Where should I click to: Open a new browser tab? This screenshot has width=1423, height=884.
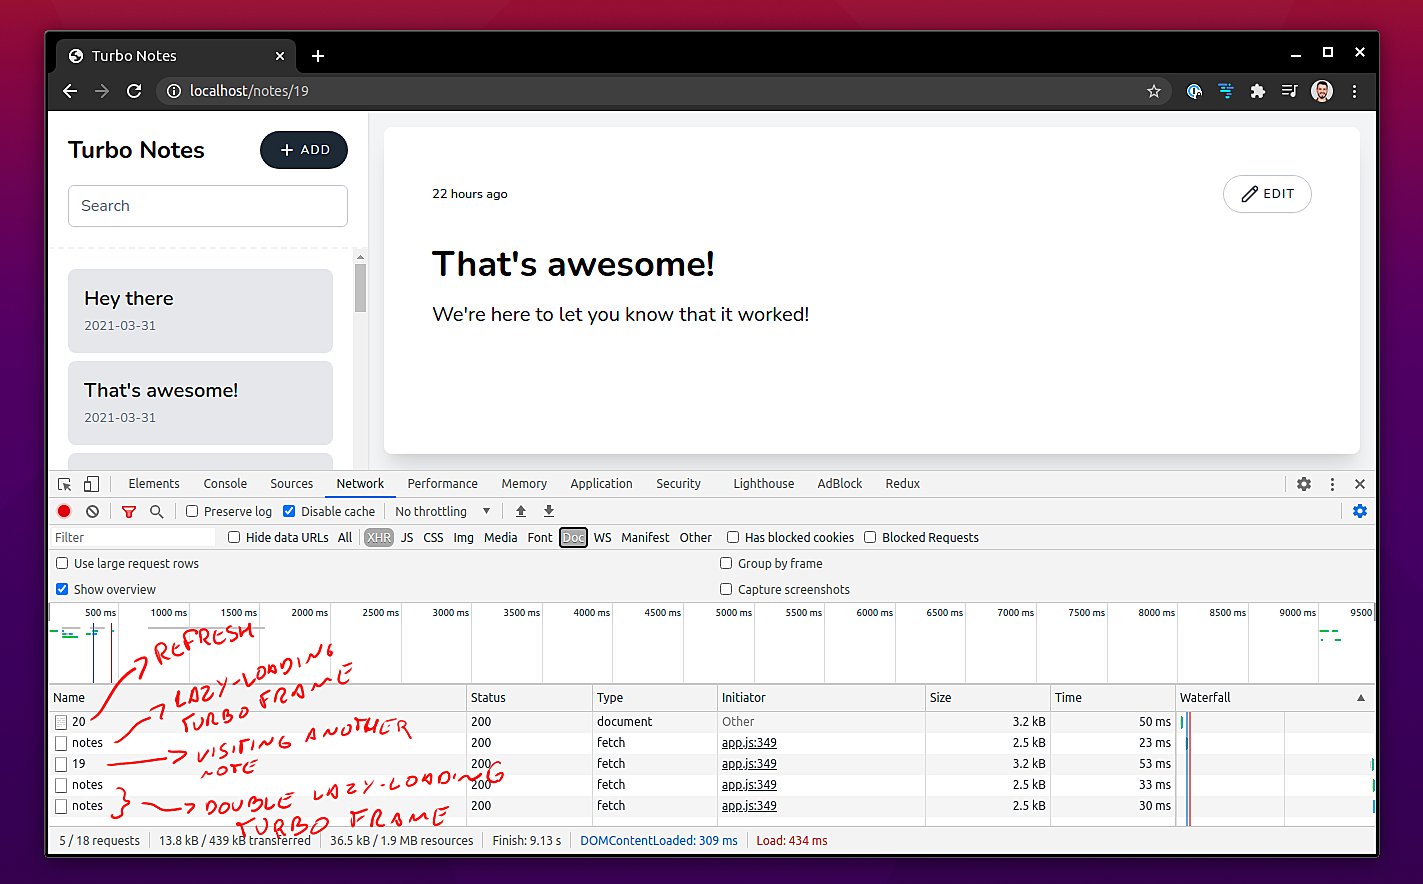[318, 56]
